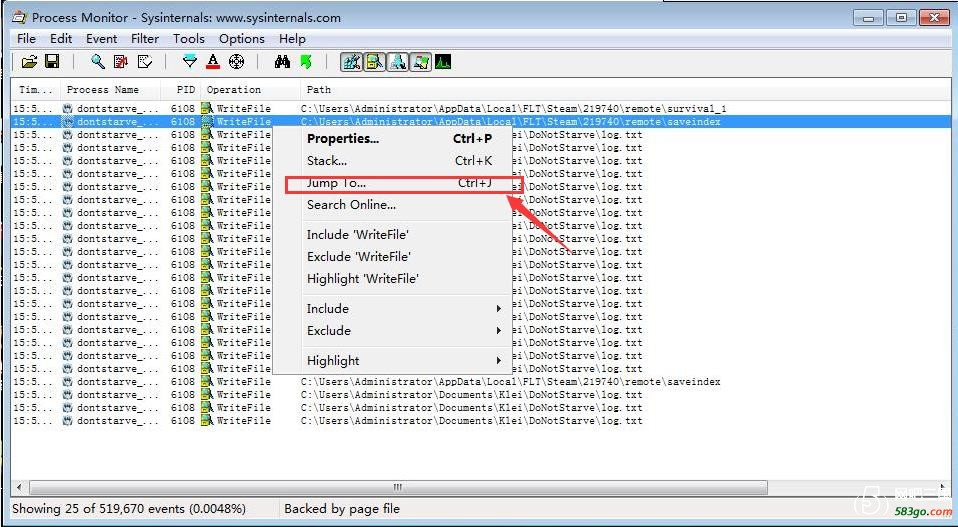Select the row with path ending survival_1
Viewport: 958px width, 527px height.
click(x=480, y=109)
